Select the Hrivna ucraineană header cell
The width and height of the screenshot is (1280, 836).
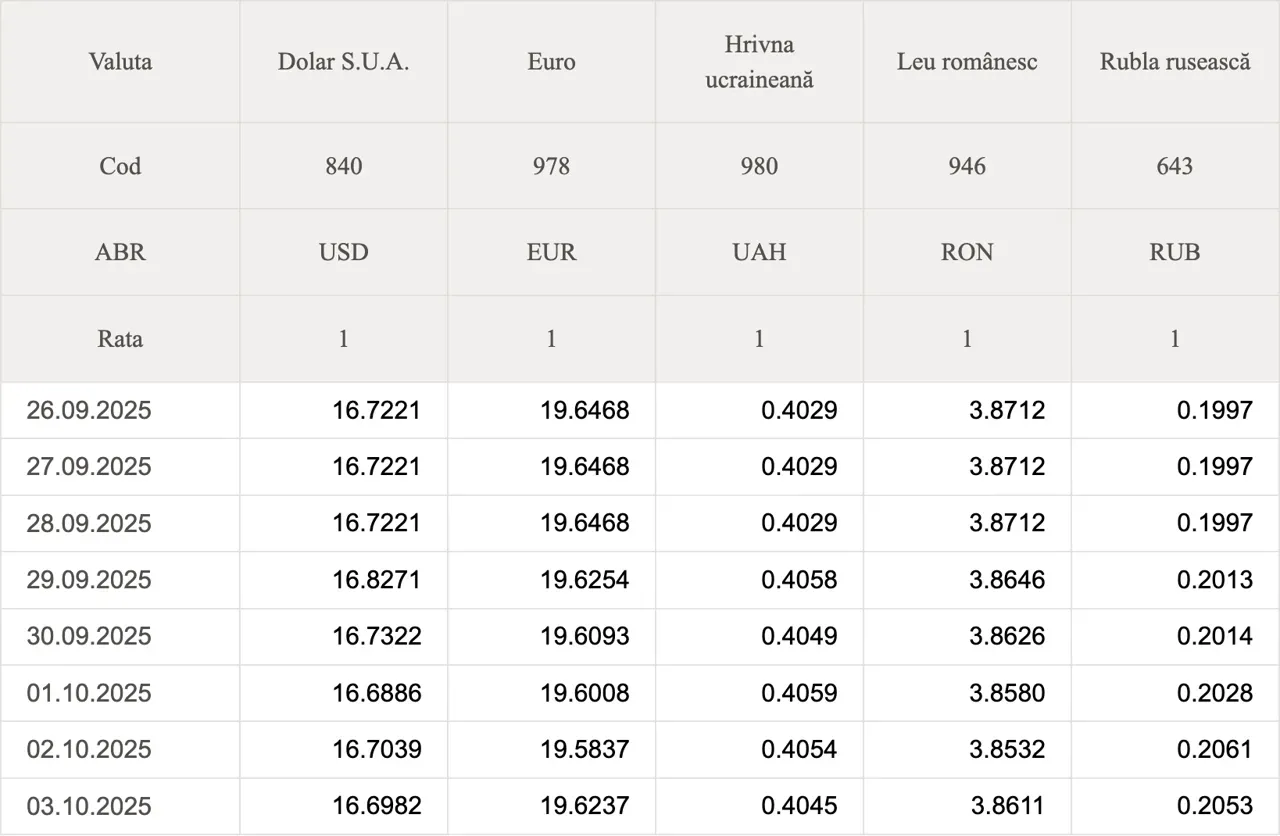coord(759,62)
